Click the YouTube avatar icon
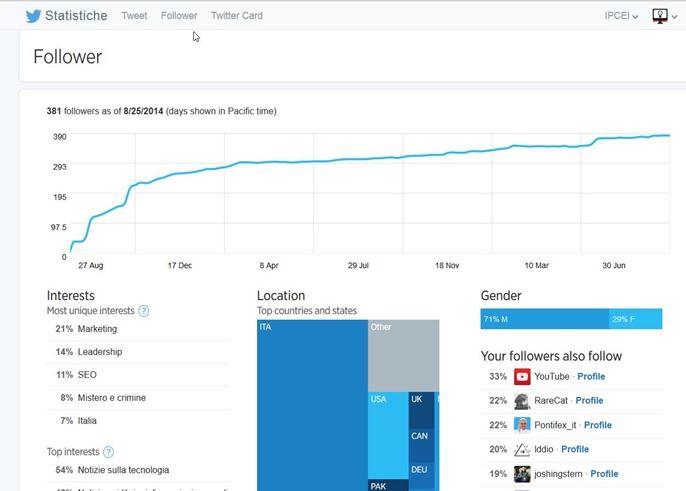This screenshot has width=686, height=491. coord(522,376)
